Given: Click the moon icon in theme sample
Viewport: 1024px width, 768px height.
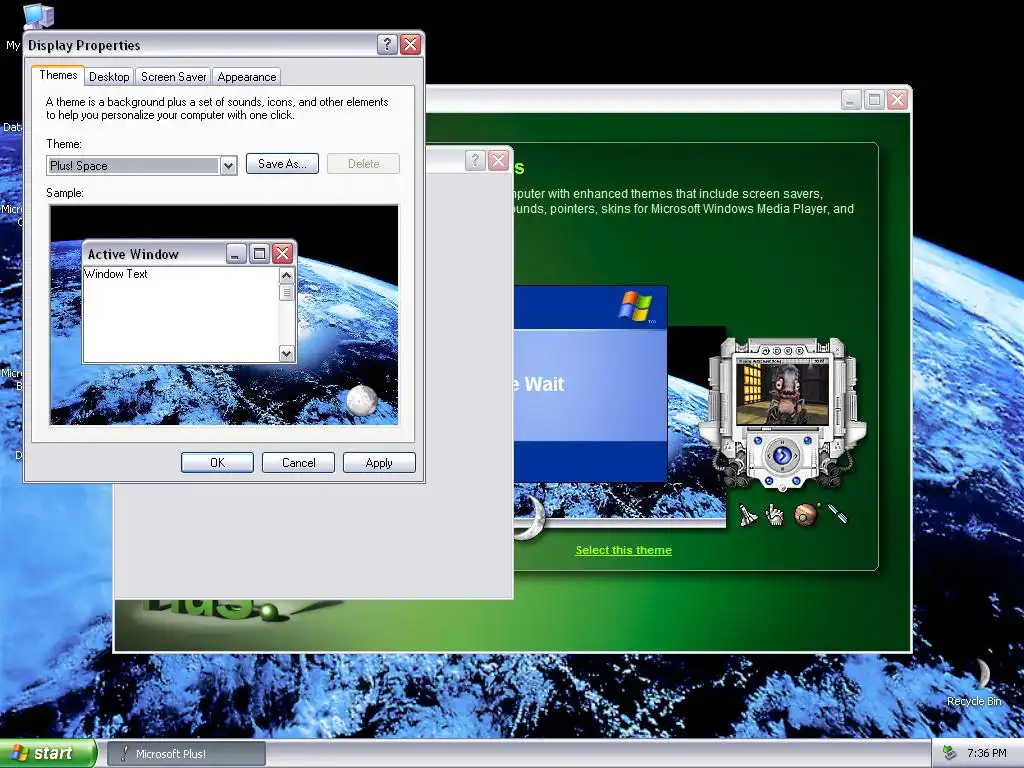Looking at the screenshot, I should point(361,400).
